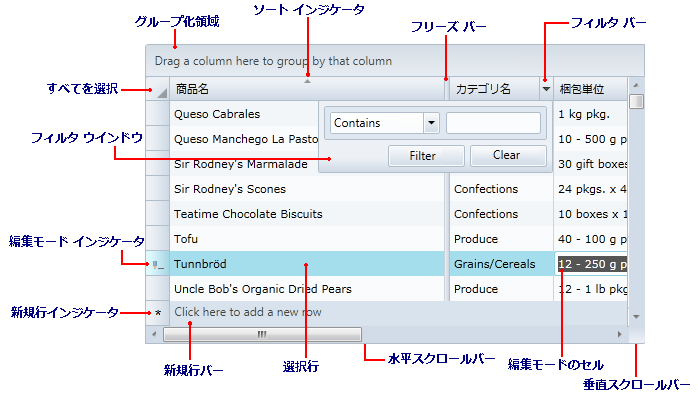Open the カテゴリ名 column filter dropdown arrow
The image size is (698, 397).
(x=546, y=89)
